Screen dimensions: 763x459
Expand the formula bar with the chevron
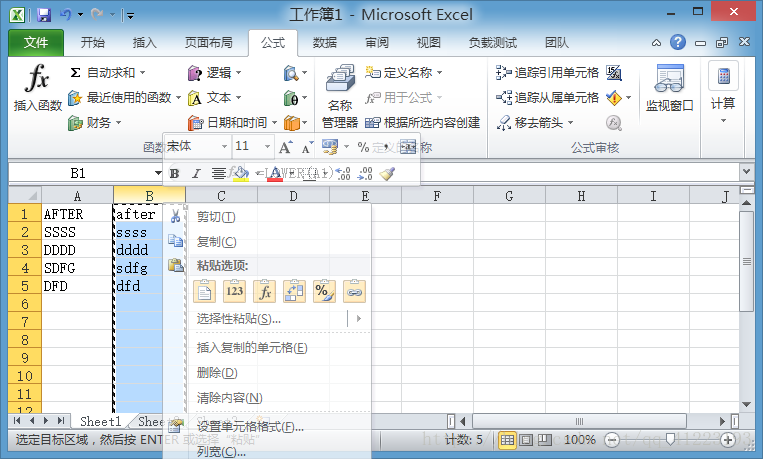(x=746, y=171)
